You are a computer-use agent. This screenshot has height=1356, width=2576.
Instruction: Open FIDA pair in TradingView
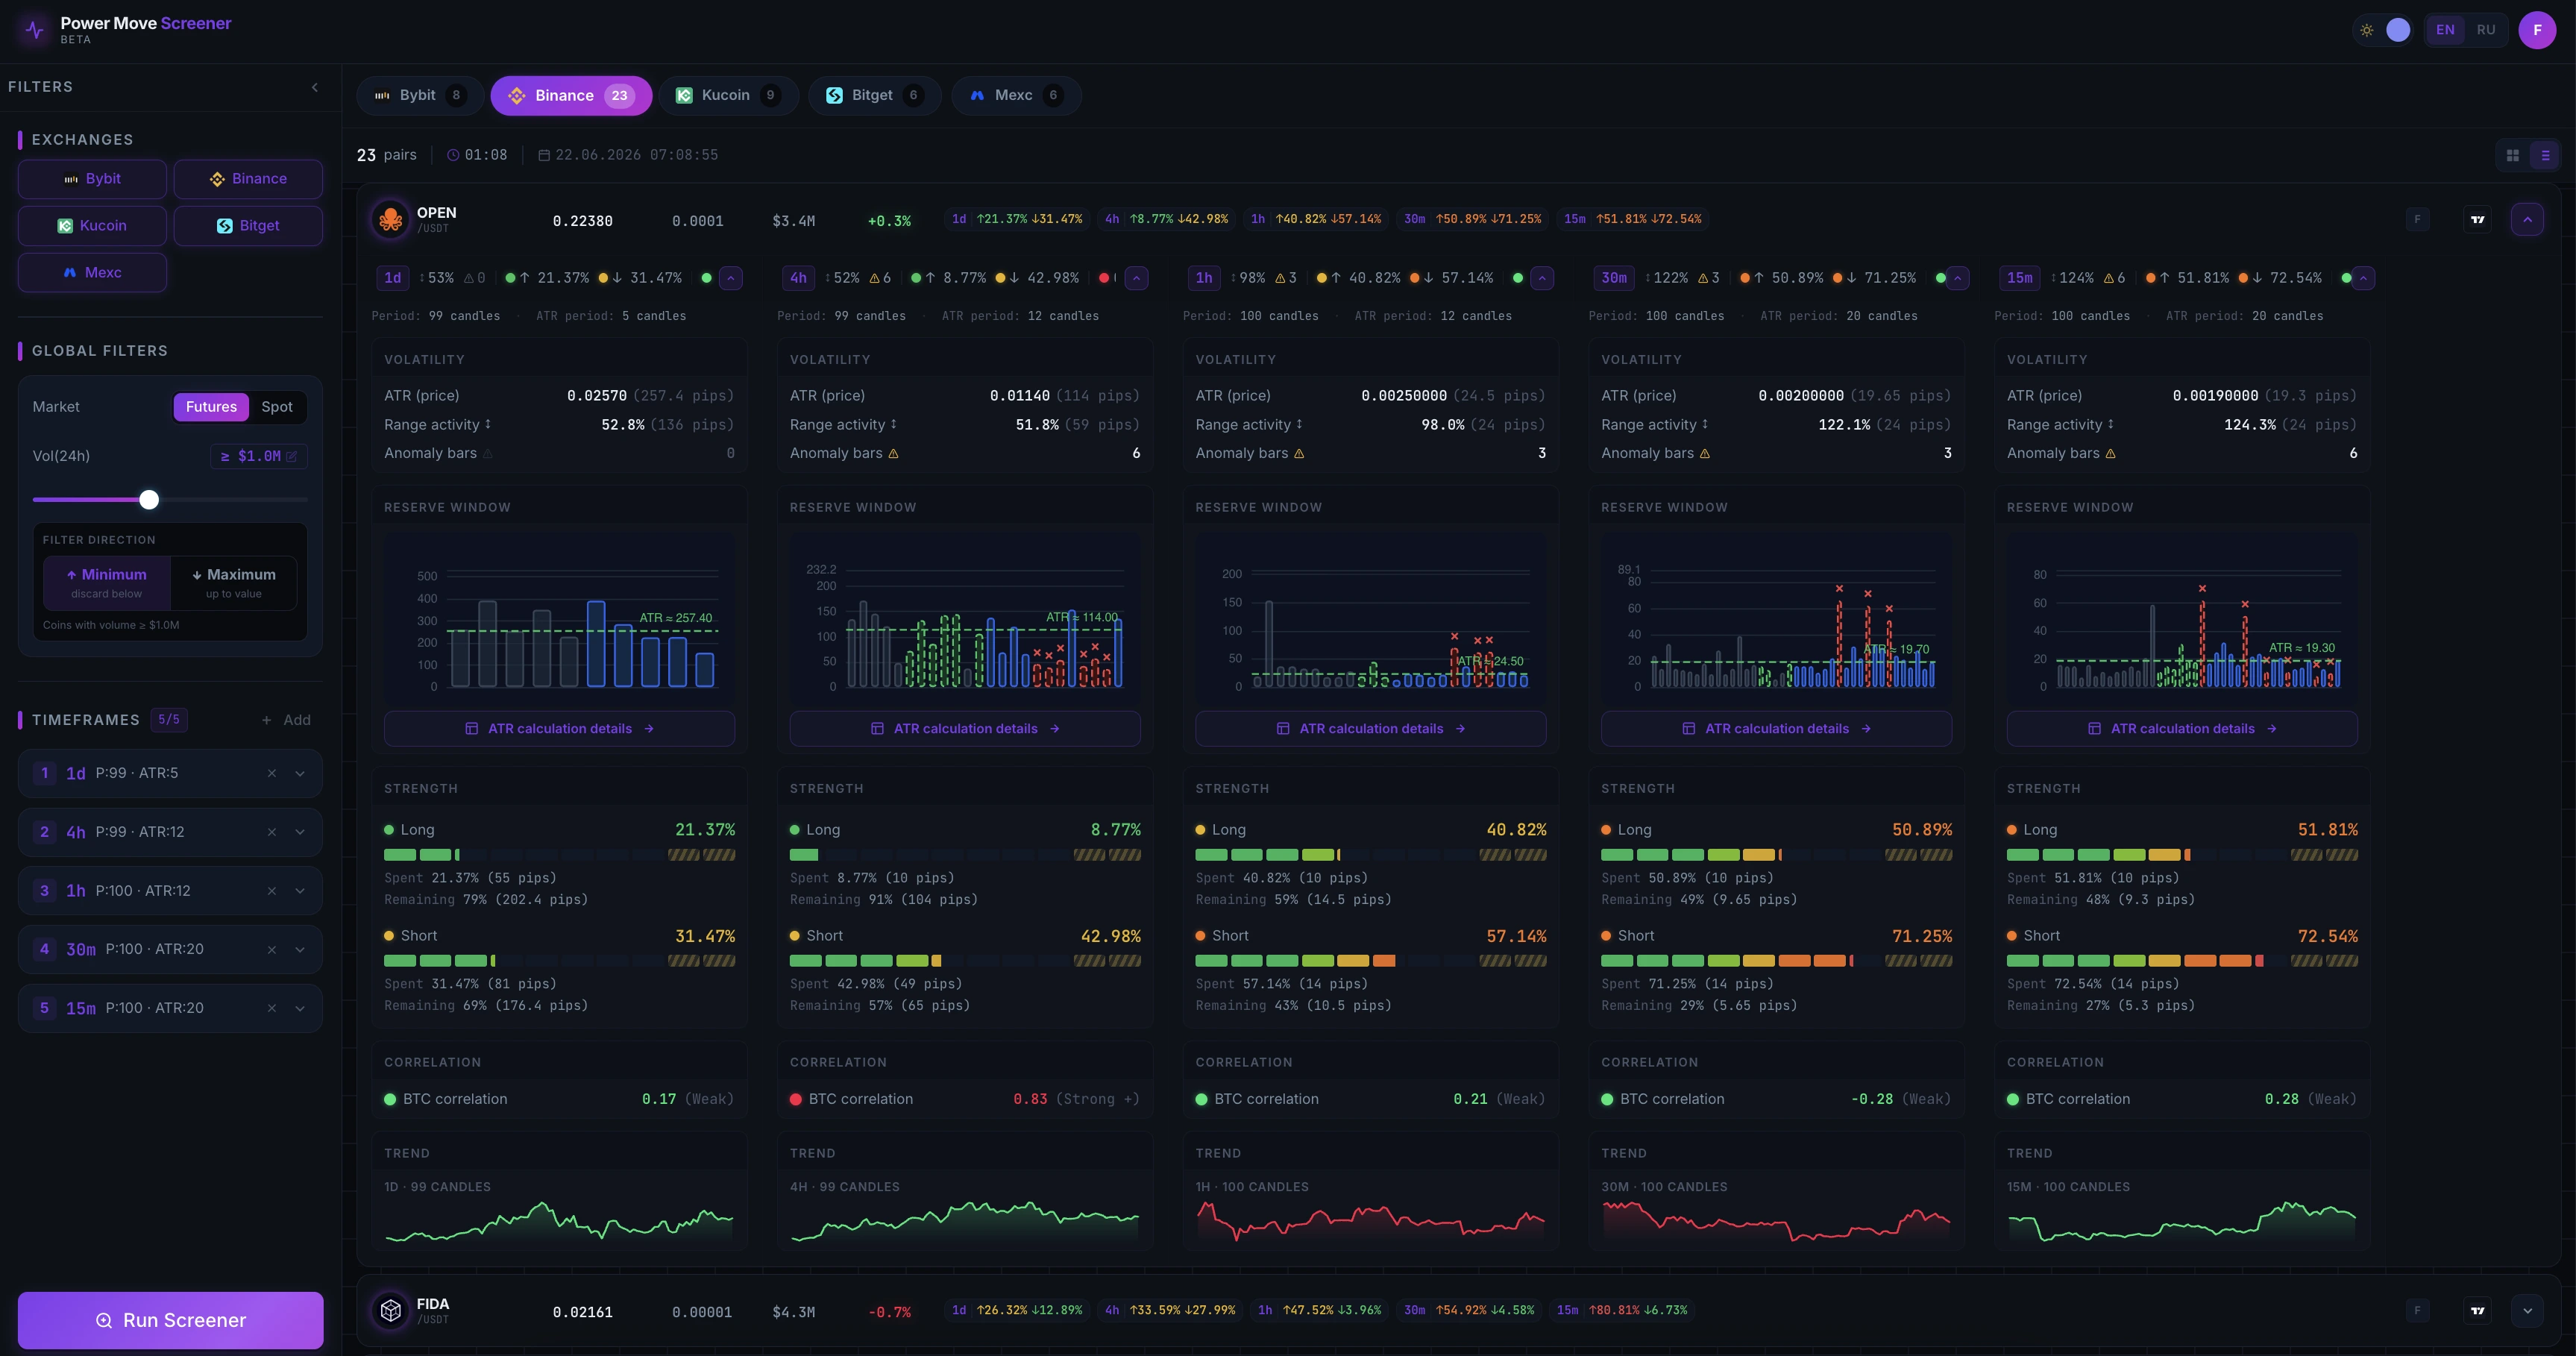[x=2477, y=1310]
